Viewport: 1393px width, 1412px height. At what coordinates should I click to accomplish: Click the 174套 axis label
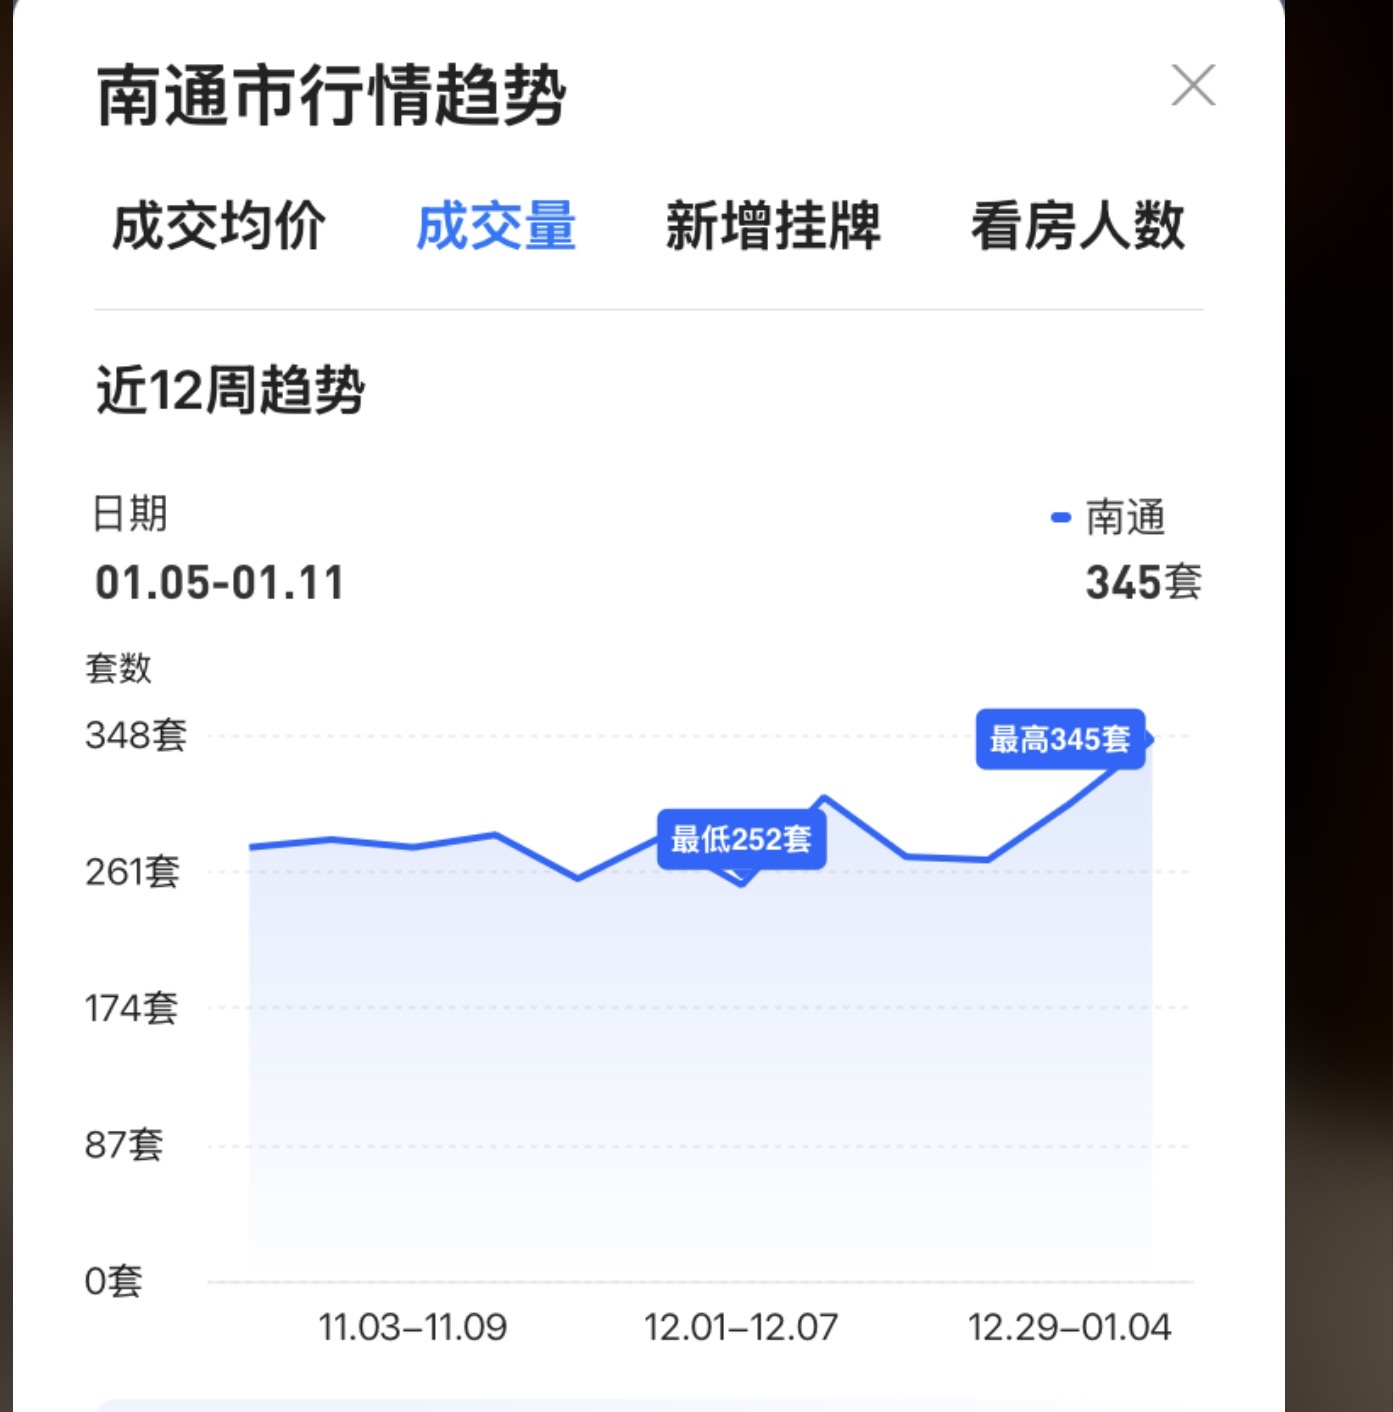(132, 1008)
